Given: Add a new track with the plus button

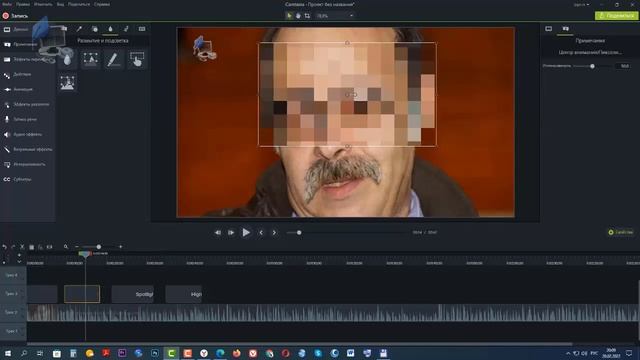Looking at the screenshot, I should 19,255.
